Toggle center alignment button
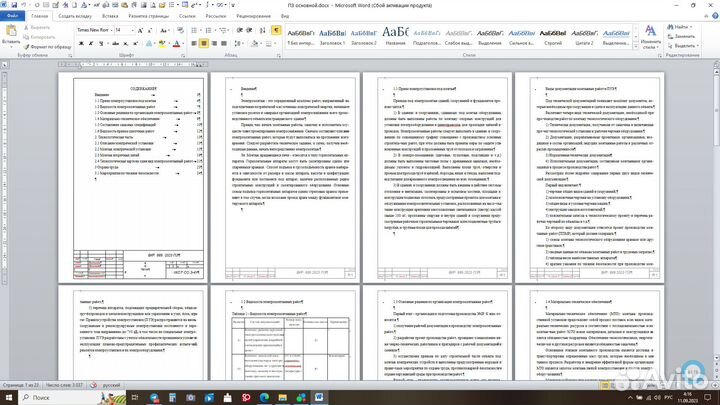Viewport: 720px width, 405px height. coord(204,44)
